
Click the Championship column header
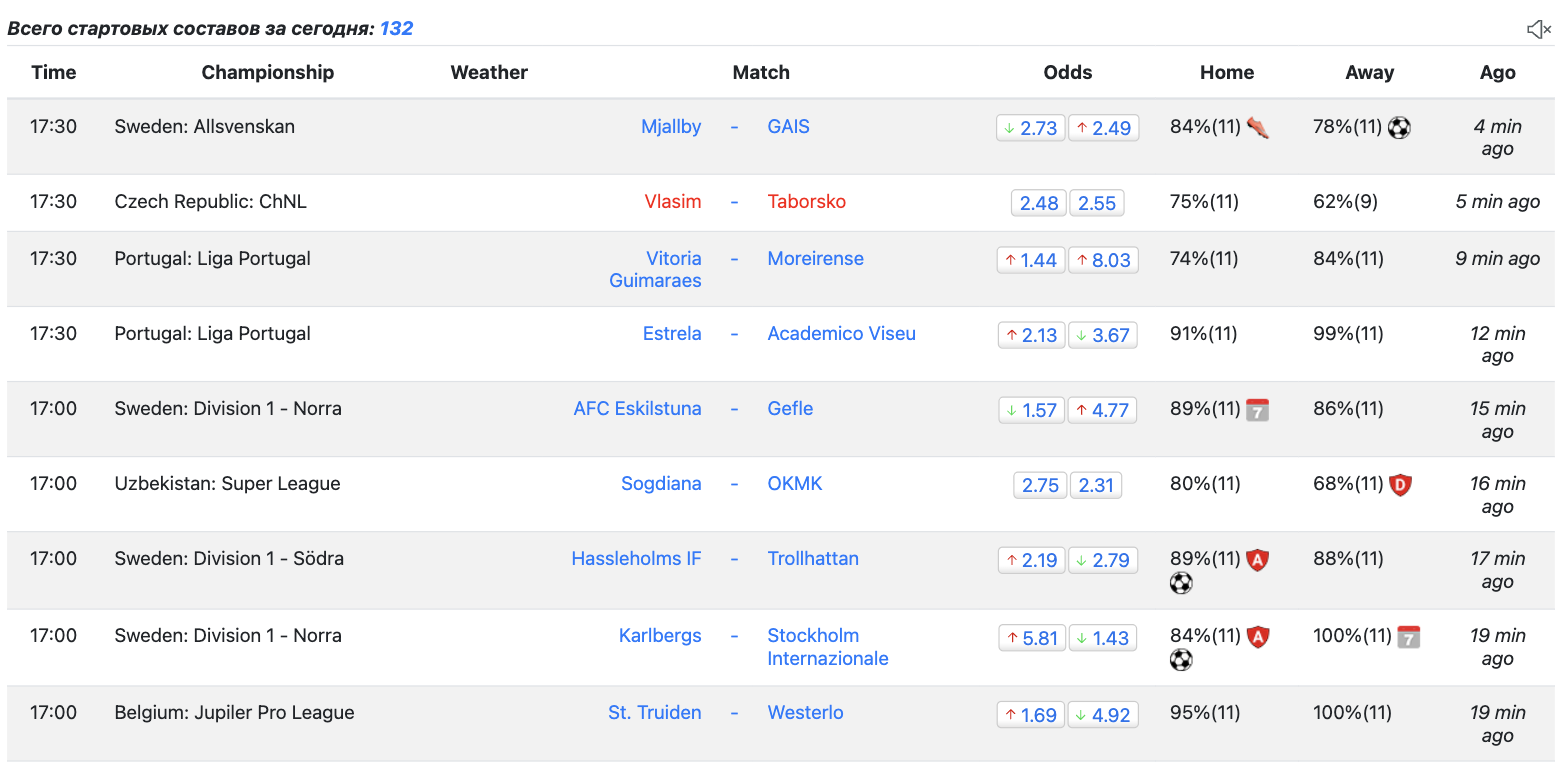(x=268, y=72)
